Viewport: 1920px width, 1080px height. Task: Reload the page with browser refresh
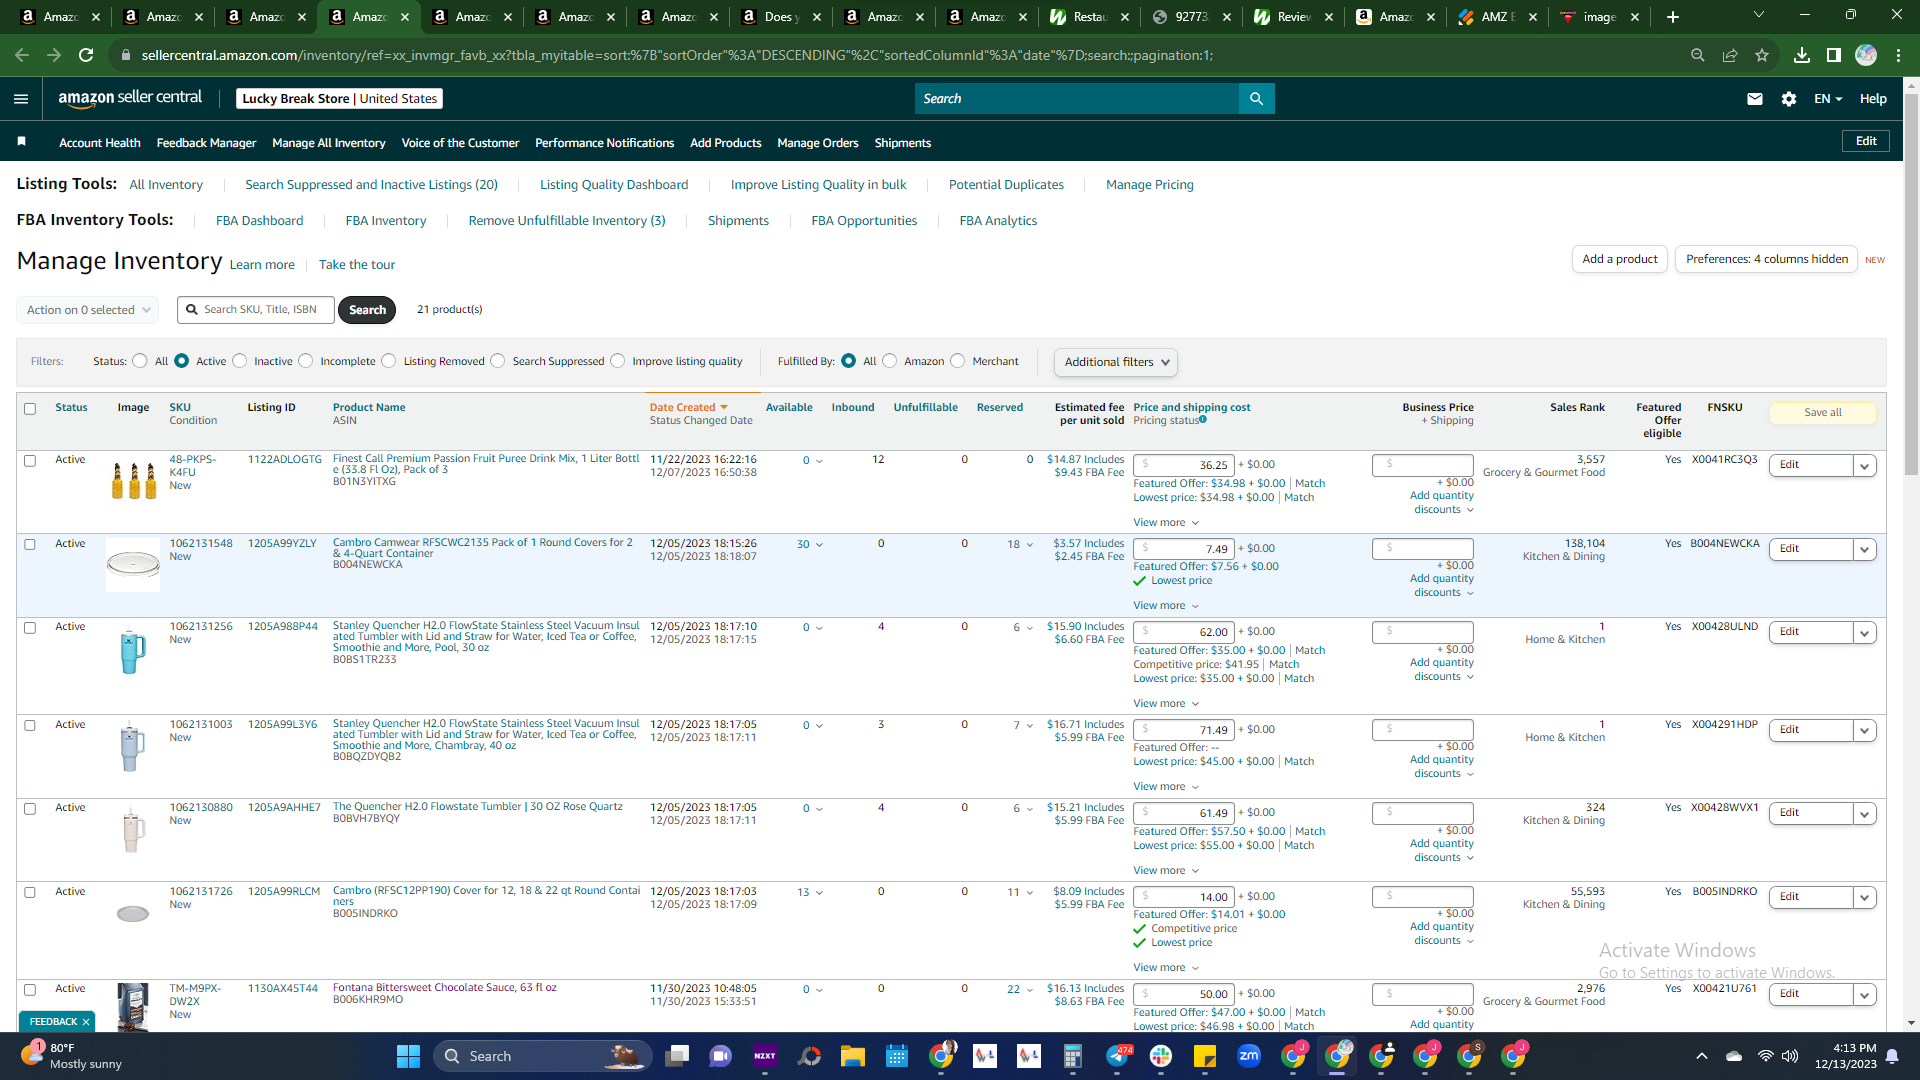tap(86, 55)
